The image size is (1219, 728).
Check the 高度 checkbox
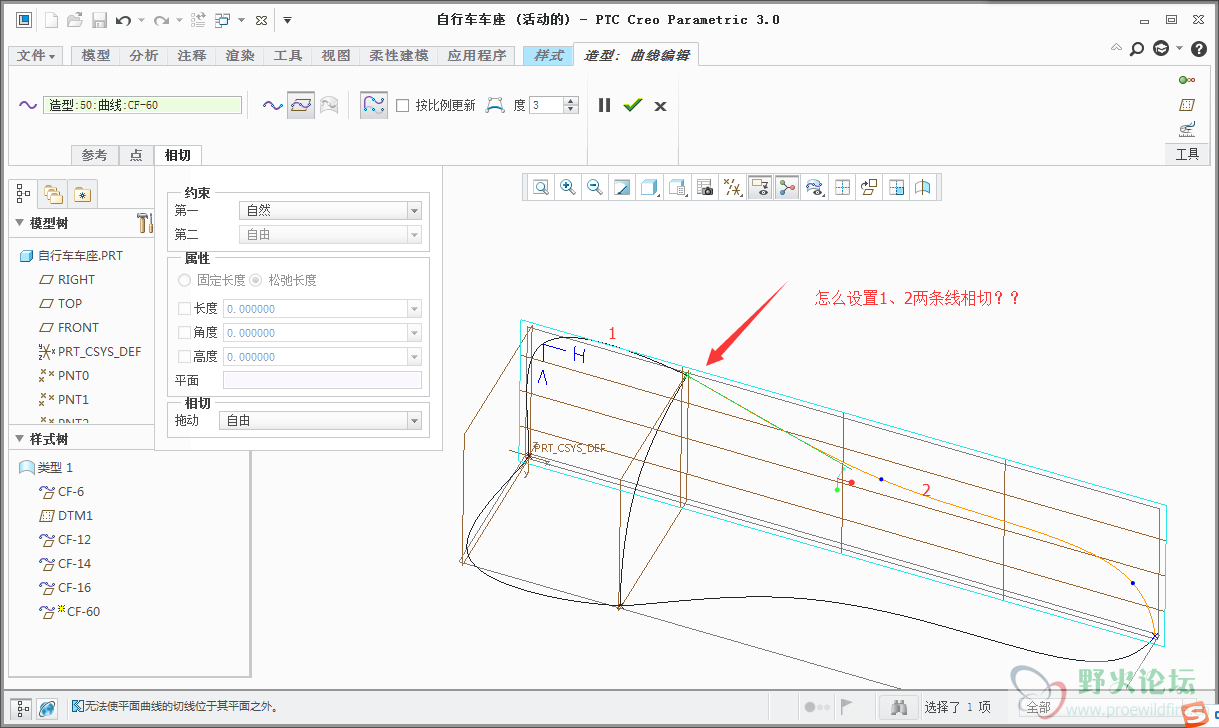pyautogui.click(x=184, y=357)
